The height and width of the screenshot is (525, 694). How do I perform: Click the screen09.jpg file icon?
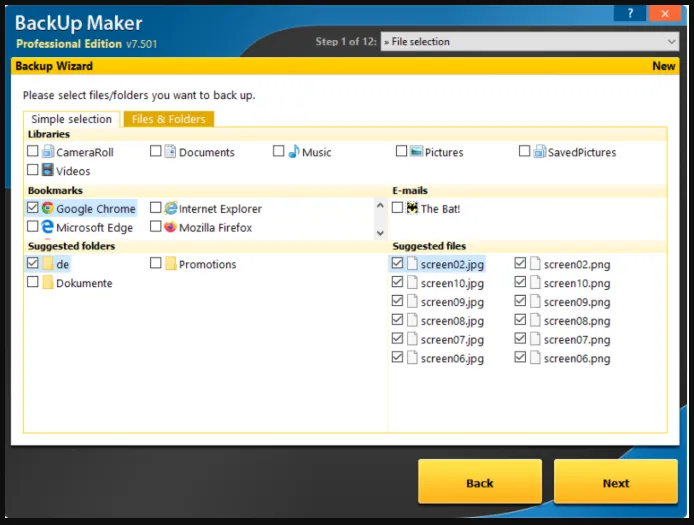(413, 301)
